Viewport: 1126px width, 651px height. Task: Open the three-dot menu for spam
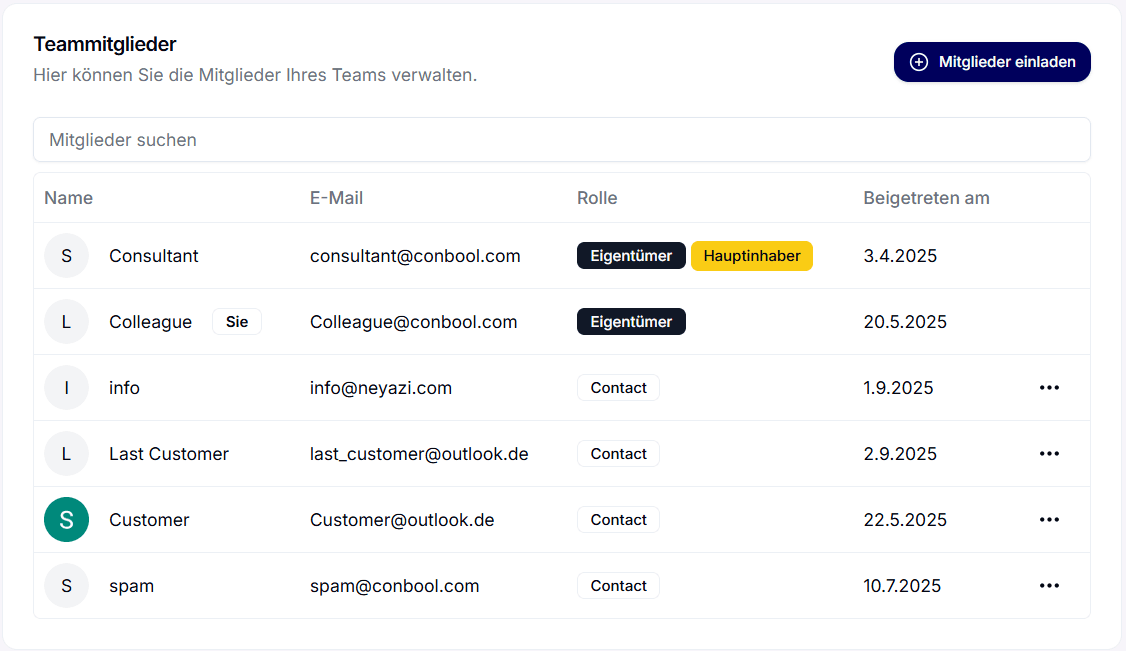[x=1048, y=586]
